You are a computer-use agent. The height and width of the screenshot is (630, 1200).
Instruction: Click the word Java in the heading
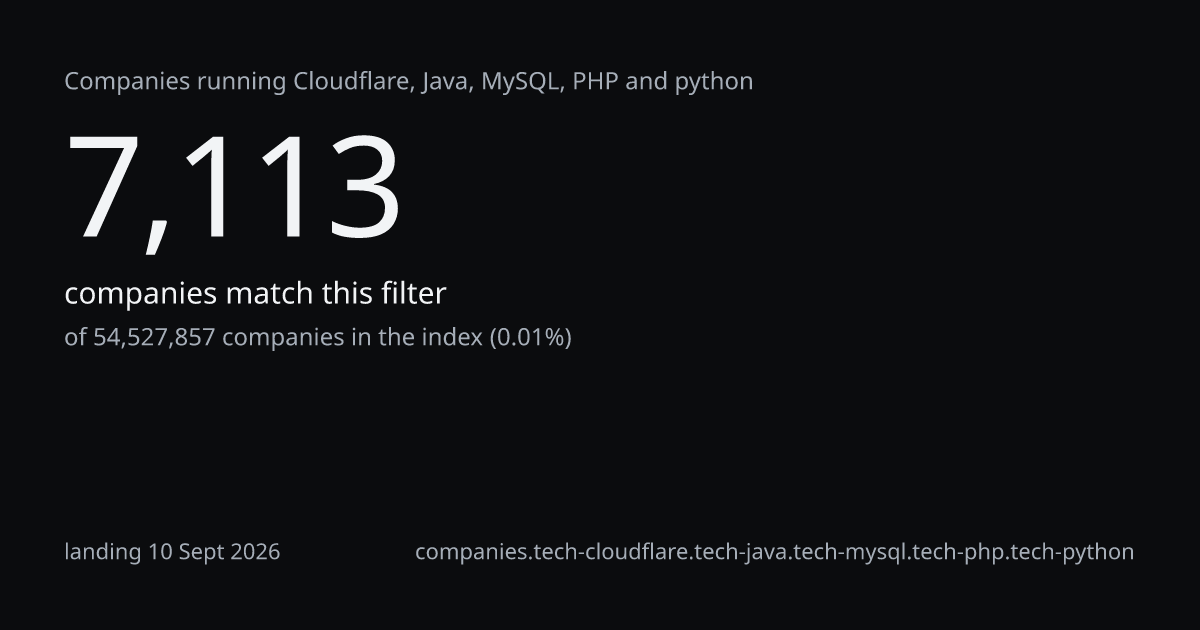click(x=445, y=82)
